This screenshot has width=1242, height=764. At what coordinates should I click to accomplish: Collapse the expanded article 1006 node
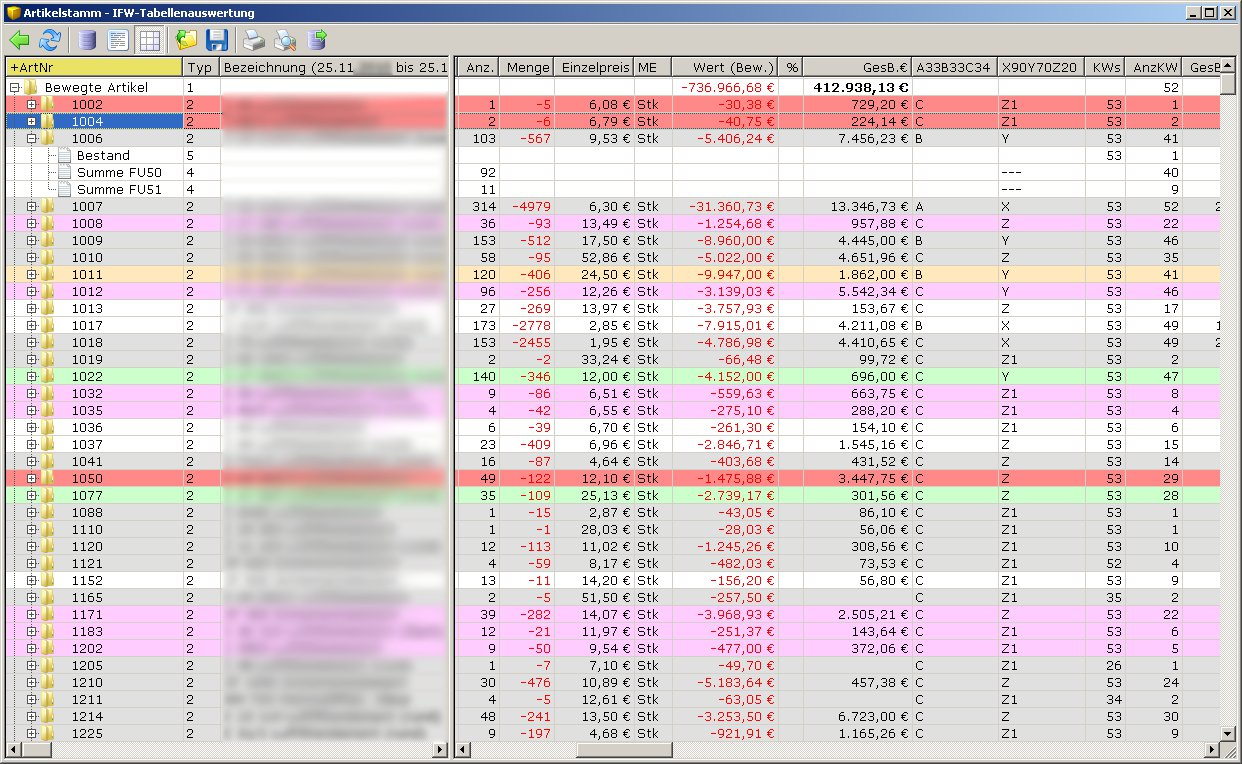31,139
